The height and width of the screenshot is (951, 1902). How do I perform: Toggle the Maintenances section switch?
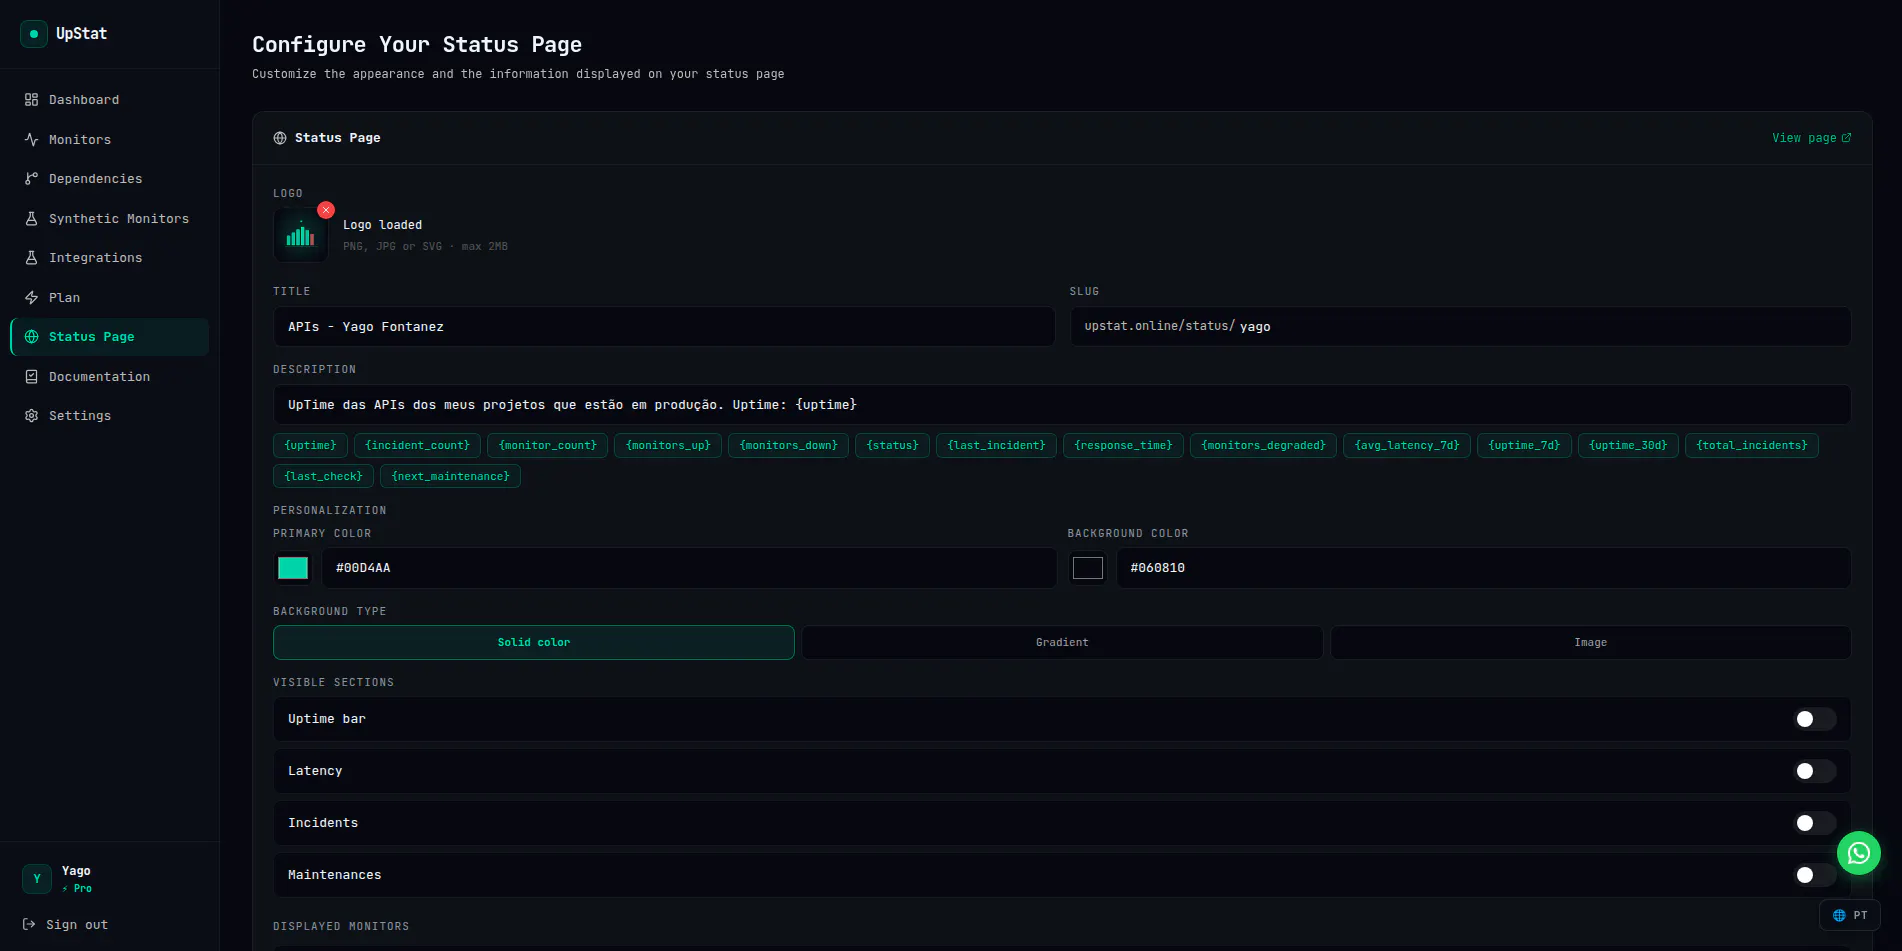(x=1815, y=875)
